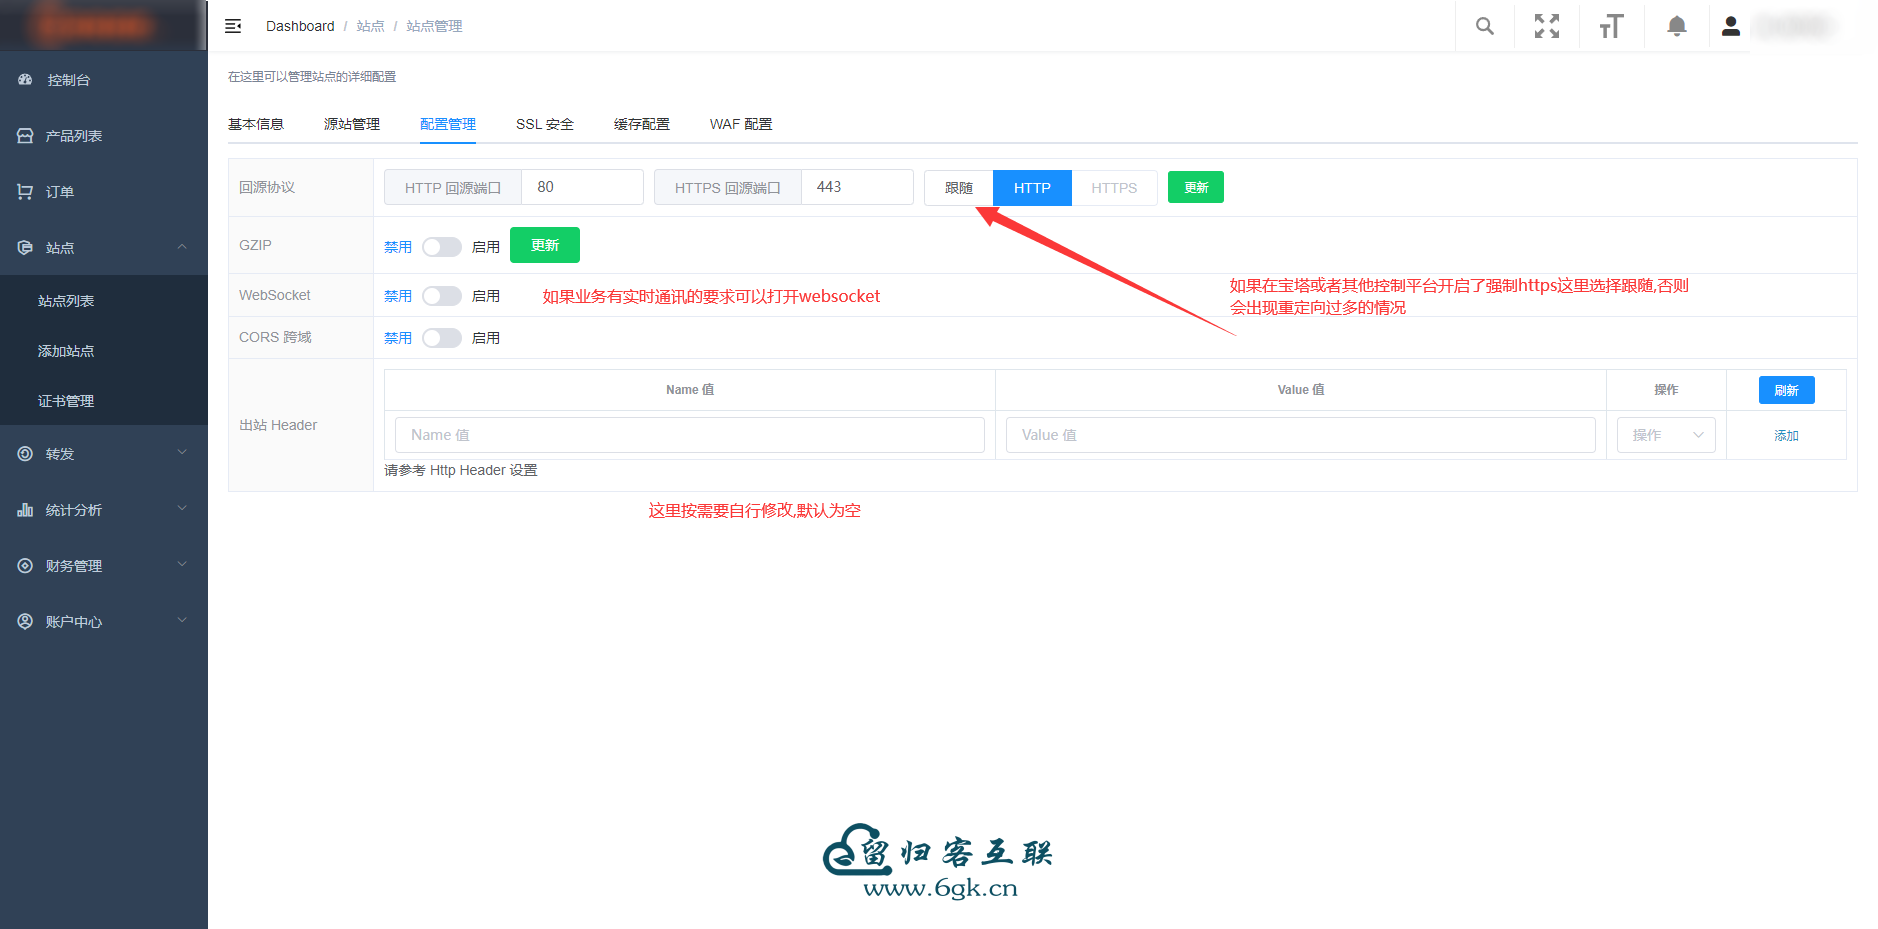
Task: Open the font size adjustment icon
Action: (1611, 27)
